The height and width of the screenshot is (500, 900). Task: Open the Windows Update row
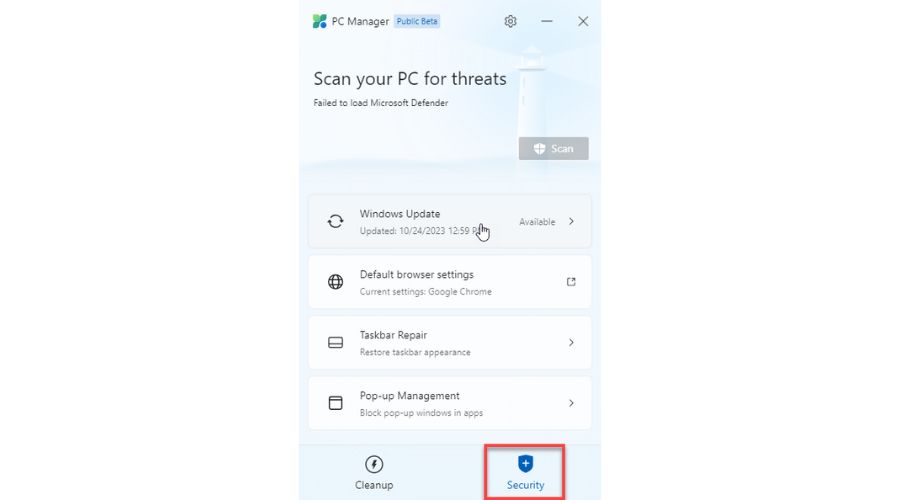(449, 222)
